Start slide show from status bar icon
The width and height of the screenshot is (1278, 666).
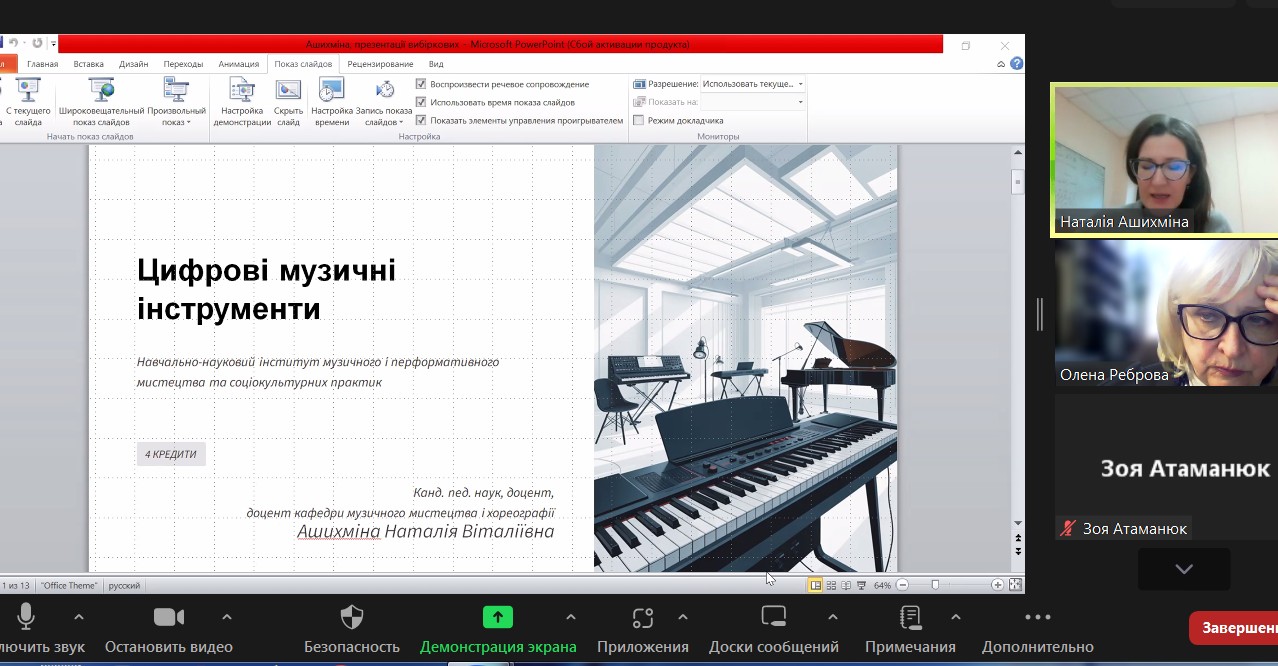pyautogui.click(x=861, y=585)
